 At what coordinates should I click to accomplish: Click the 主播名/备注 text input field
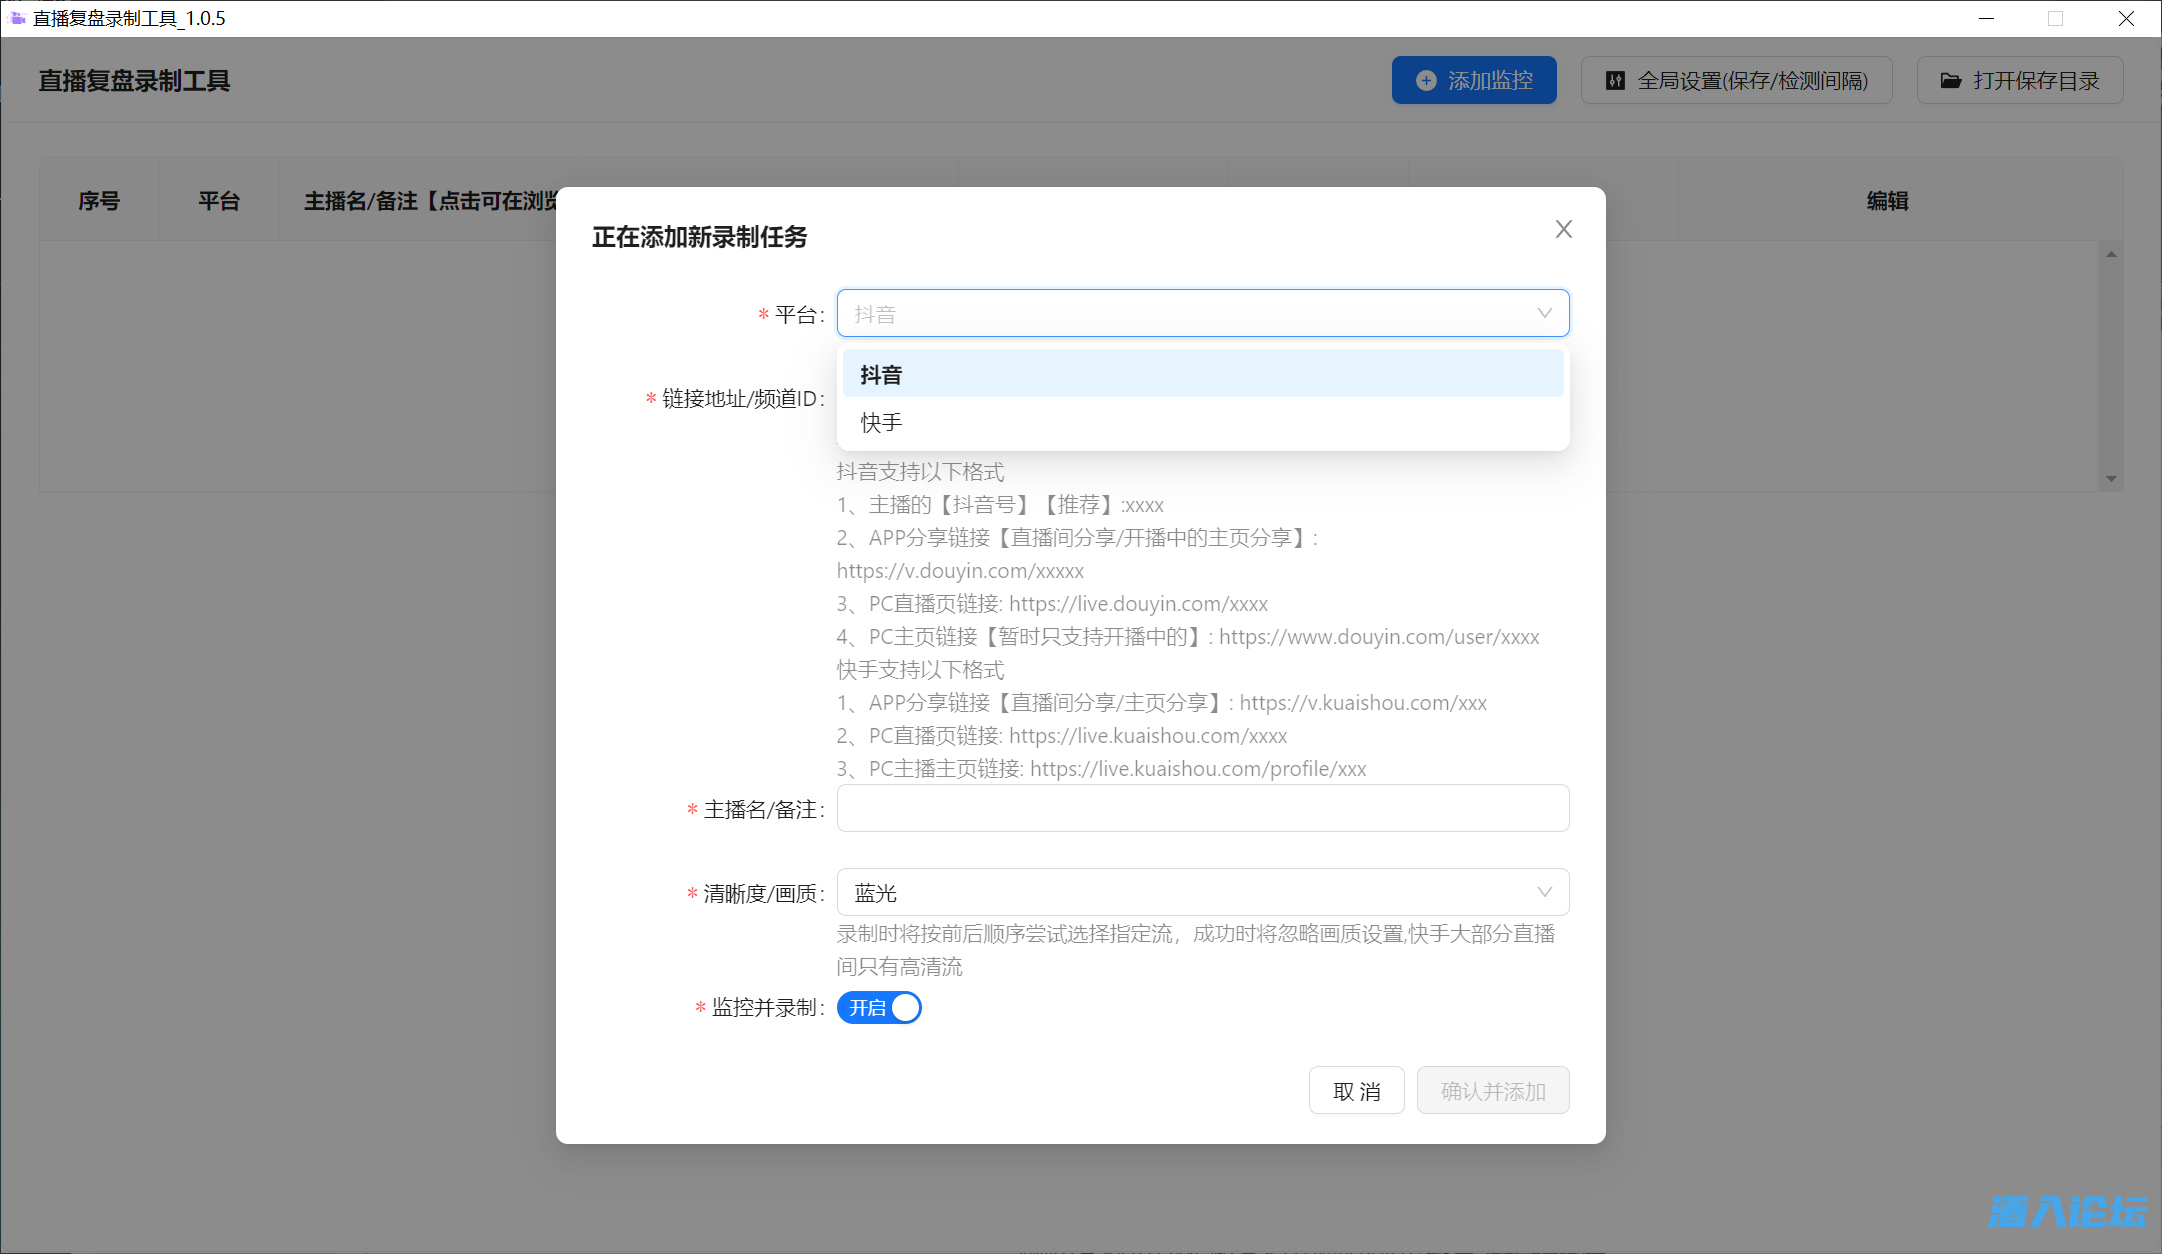click(x=1202, y=808)
